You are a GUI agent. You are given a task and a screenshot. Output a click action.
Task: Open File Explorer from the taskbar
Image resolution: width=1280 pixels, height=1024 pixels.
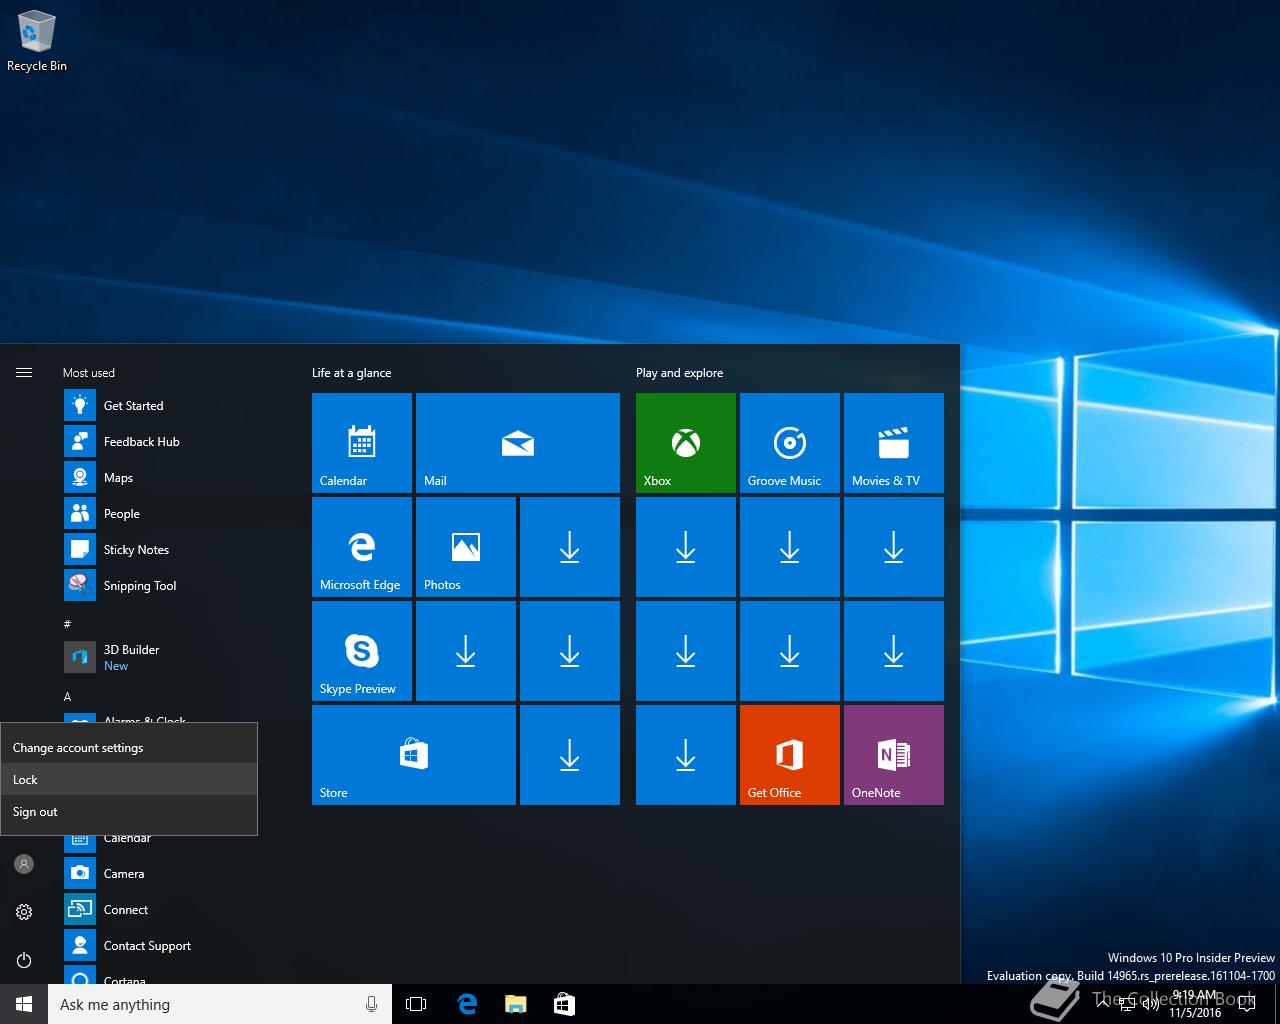pos(515,1004)
